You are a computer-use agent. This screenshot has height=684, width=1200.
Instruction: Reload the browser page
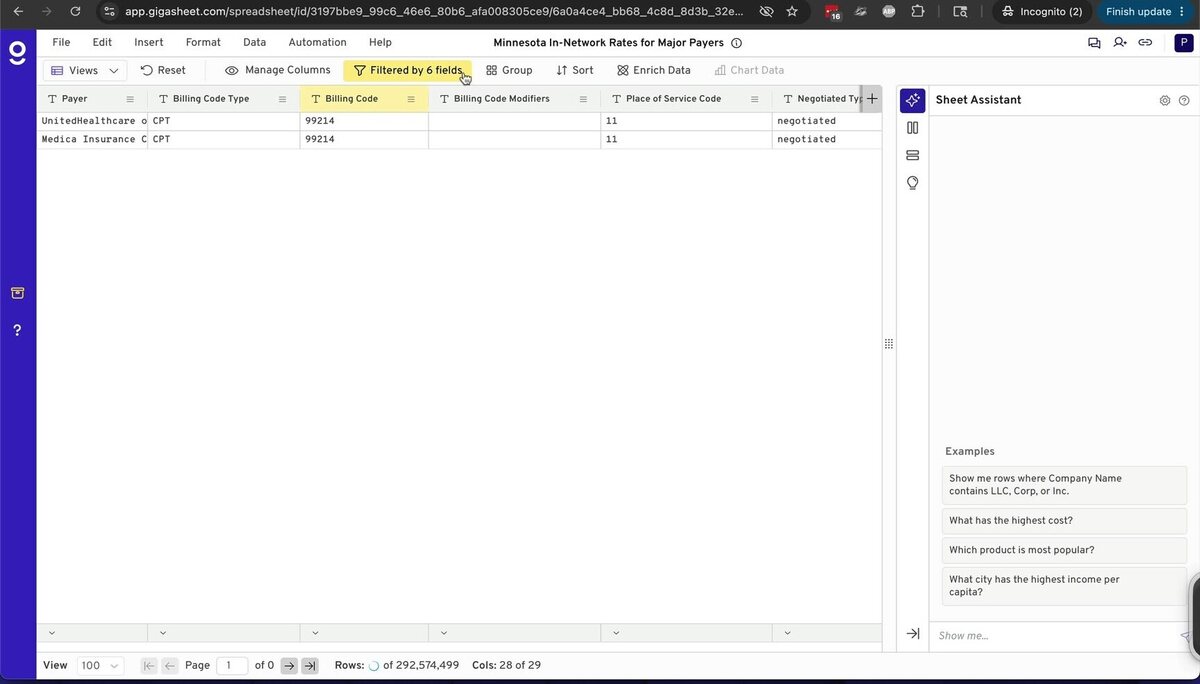pos(75,12)
